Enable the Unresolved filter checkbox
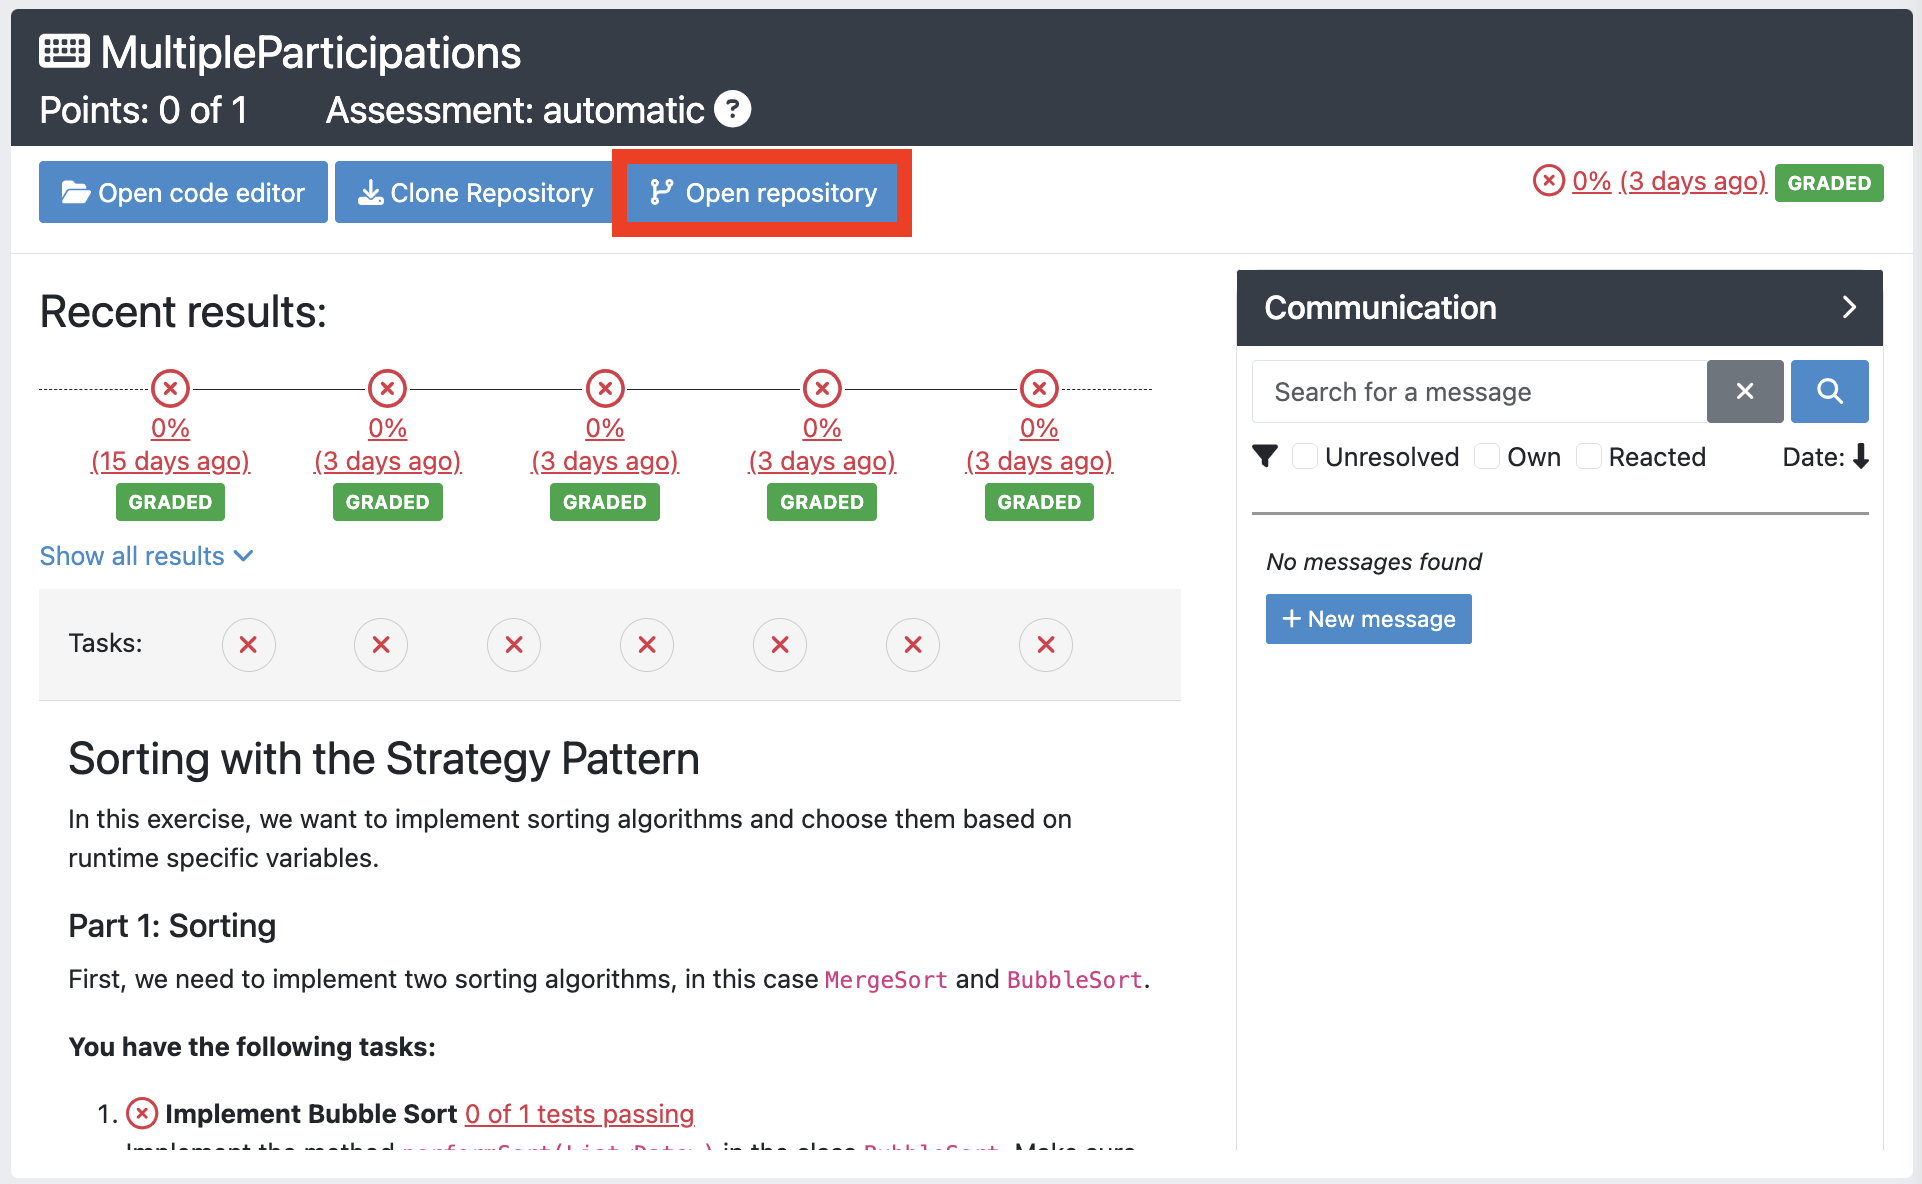 pos(1304,457)
